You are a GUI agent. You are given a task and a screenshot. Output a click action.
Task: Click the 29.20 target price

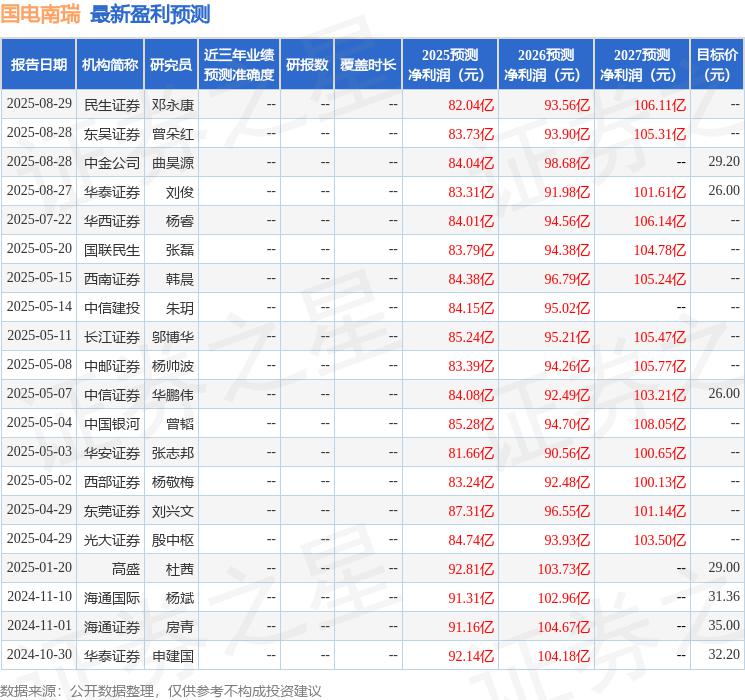[724, 162]
